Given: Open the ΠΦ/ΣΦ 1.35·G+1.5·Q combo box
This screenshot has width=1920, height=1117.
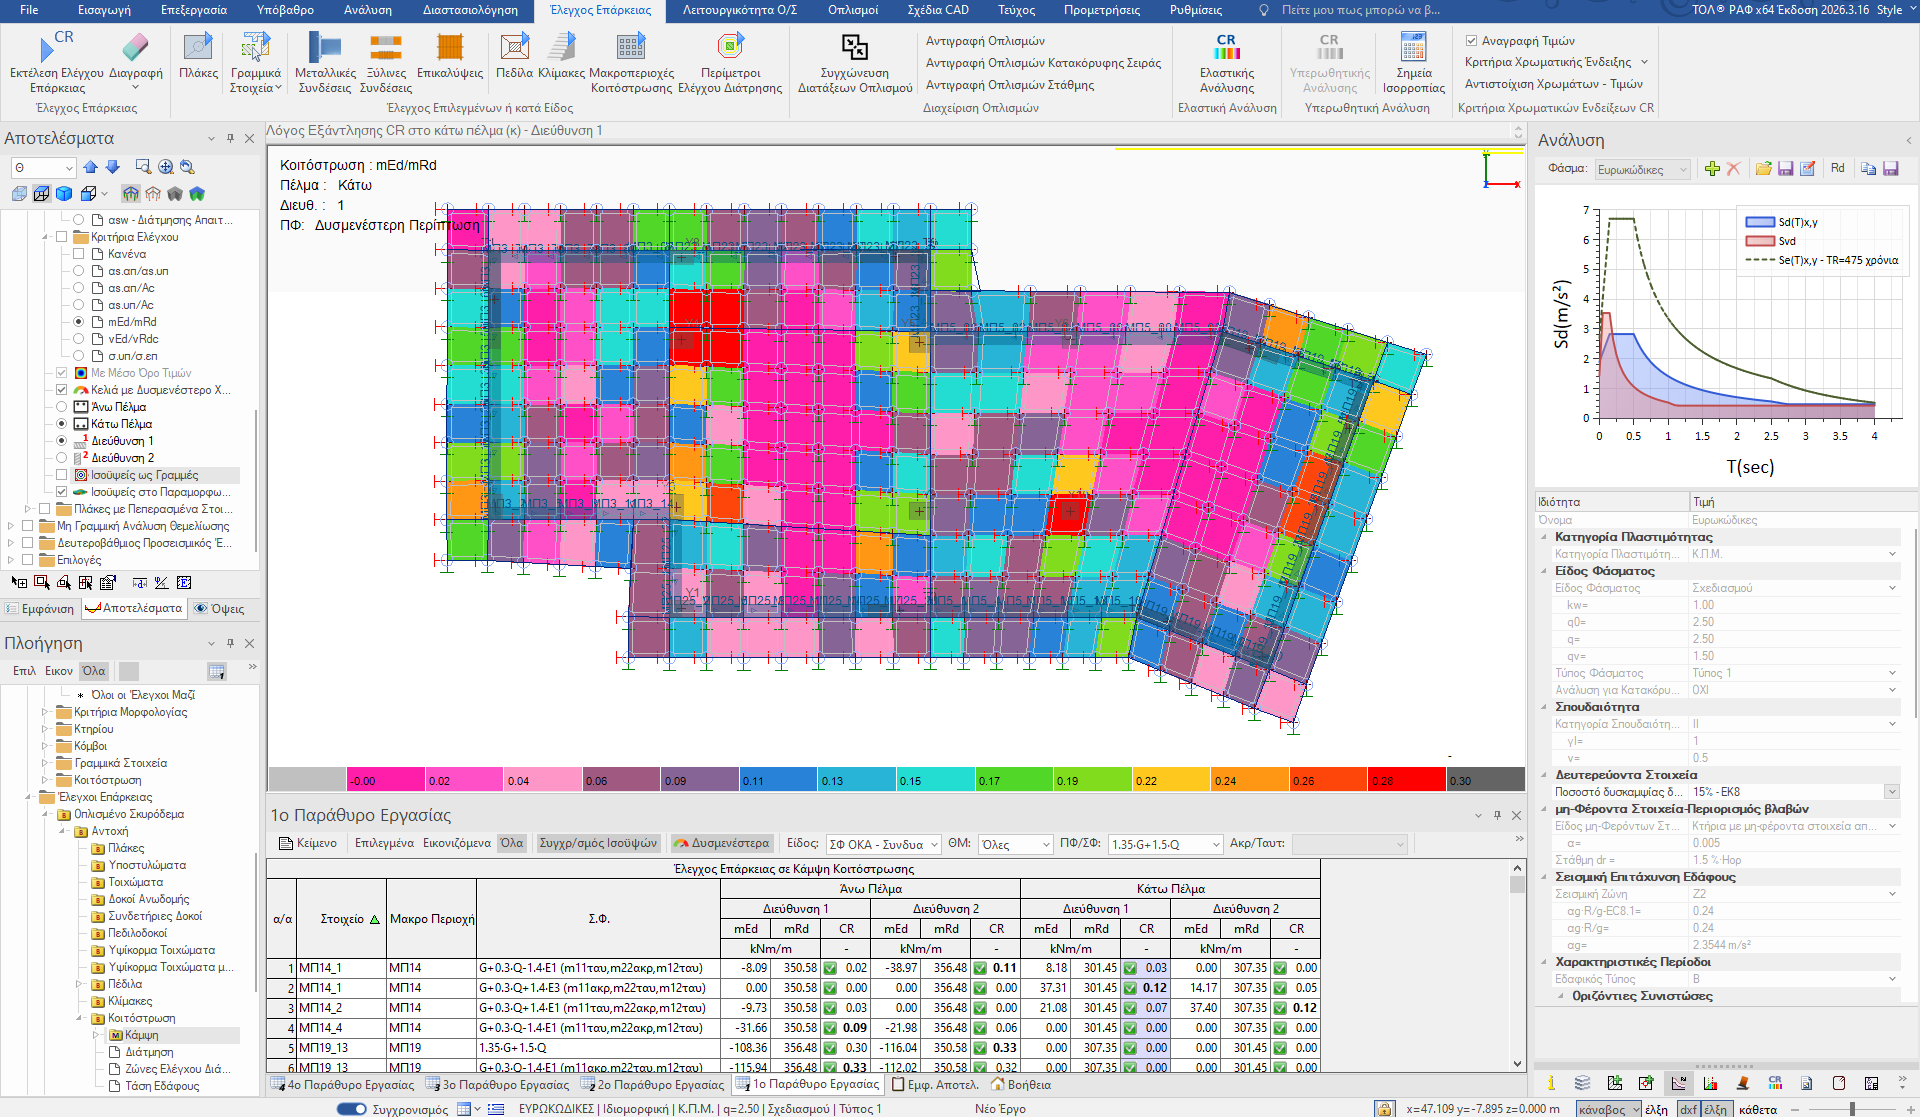Looking at the screenshot, I should pos(1166,845).
